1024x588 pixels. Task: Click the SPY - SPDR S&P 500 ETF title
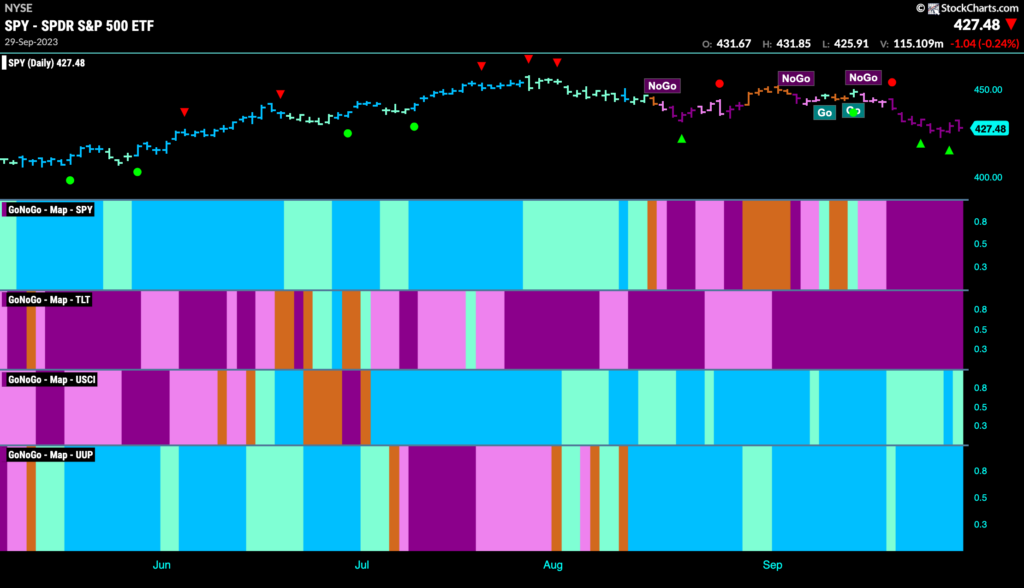(79, 26)
